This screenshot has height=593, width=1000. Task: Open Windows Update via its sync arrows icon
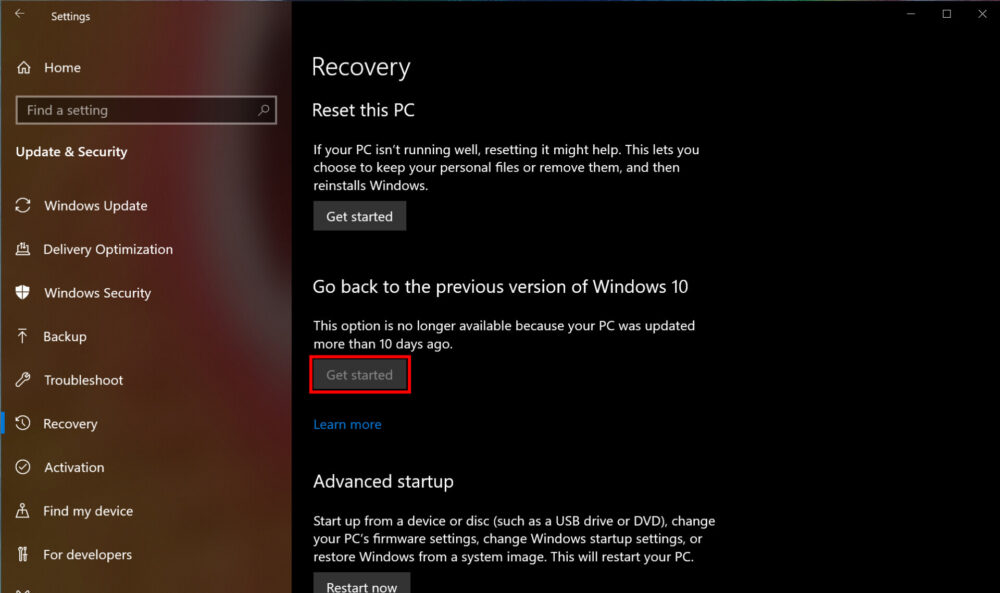pos(23,205)
